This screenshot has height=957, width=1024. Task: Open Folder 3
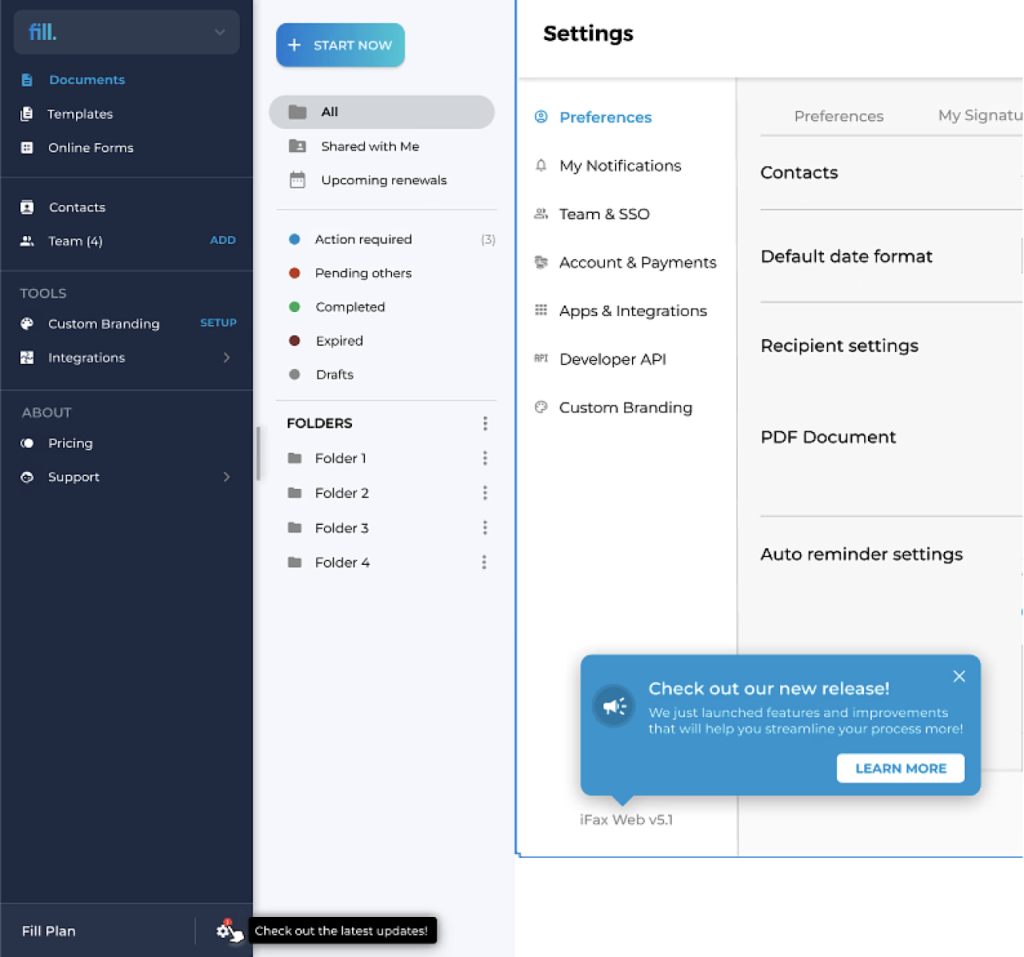coord(342,528)
